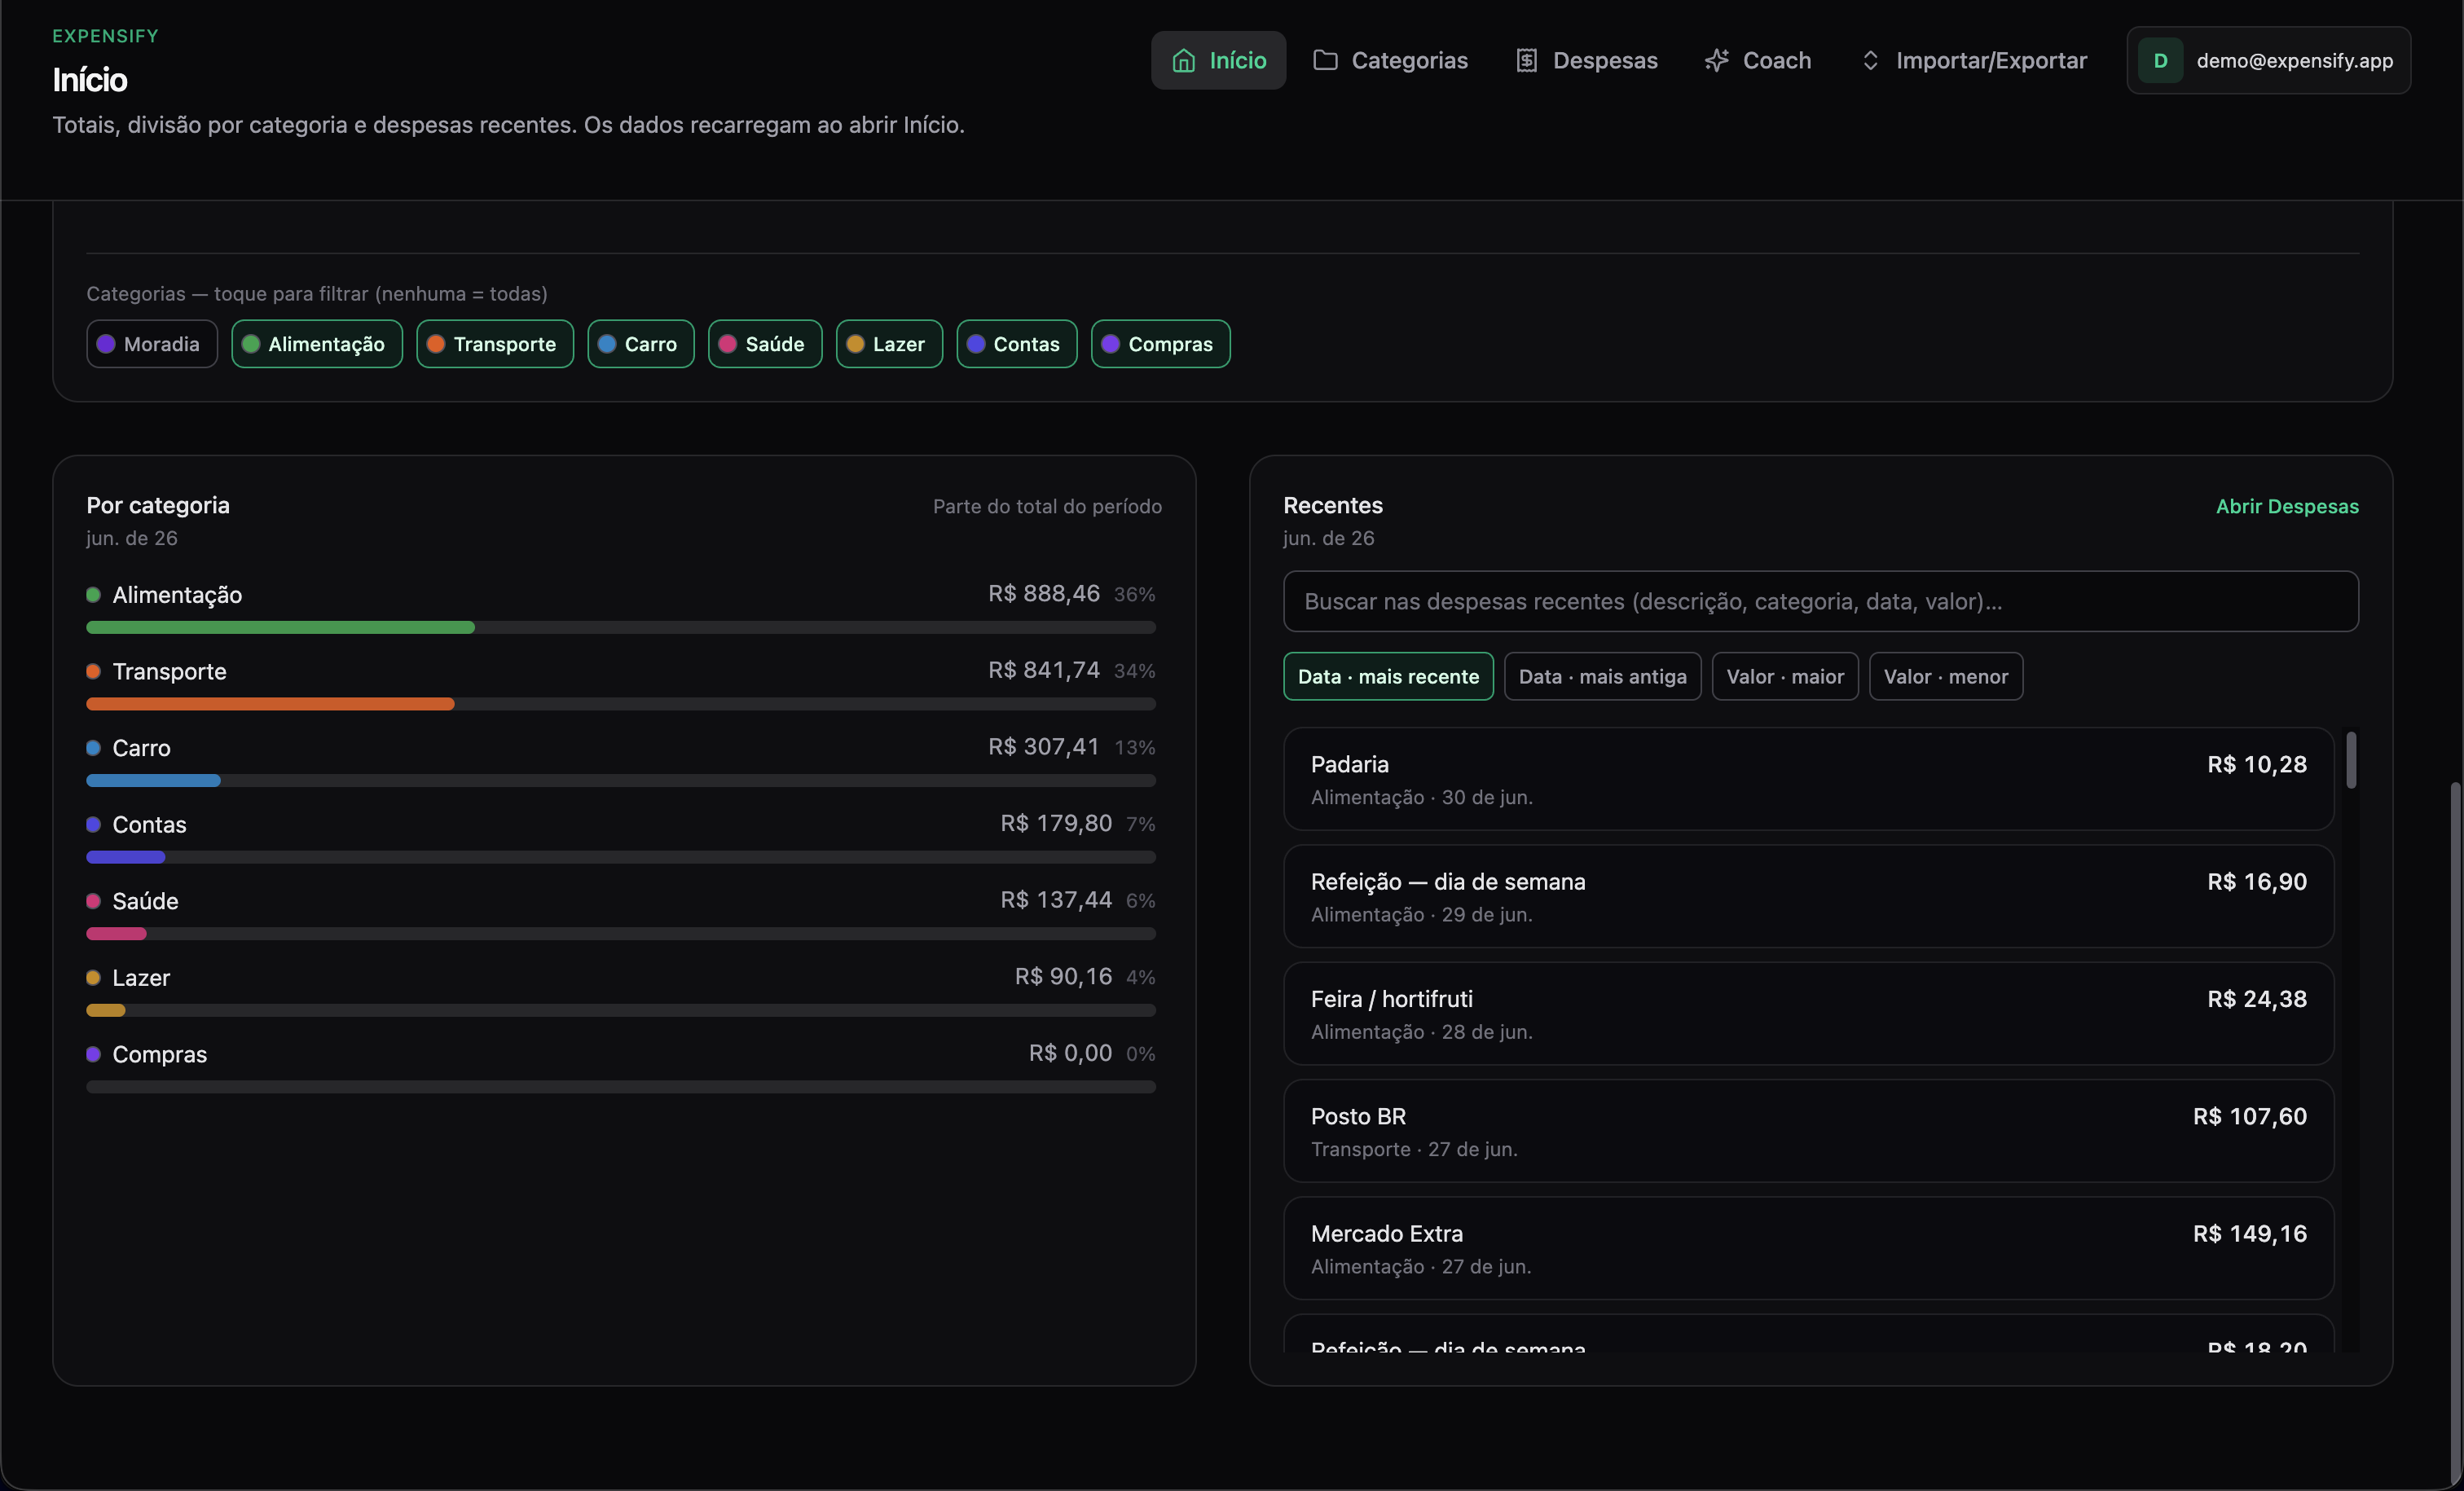Toggle the Saúde category filter chip

click(765, 344)
